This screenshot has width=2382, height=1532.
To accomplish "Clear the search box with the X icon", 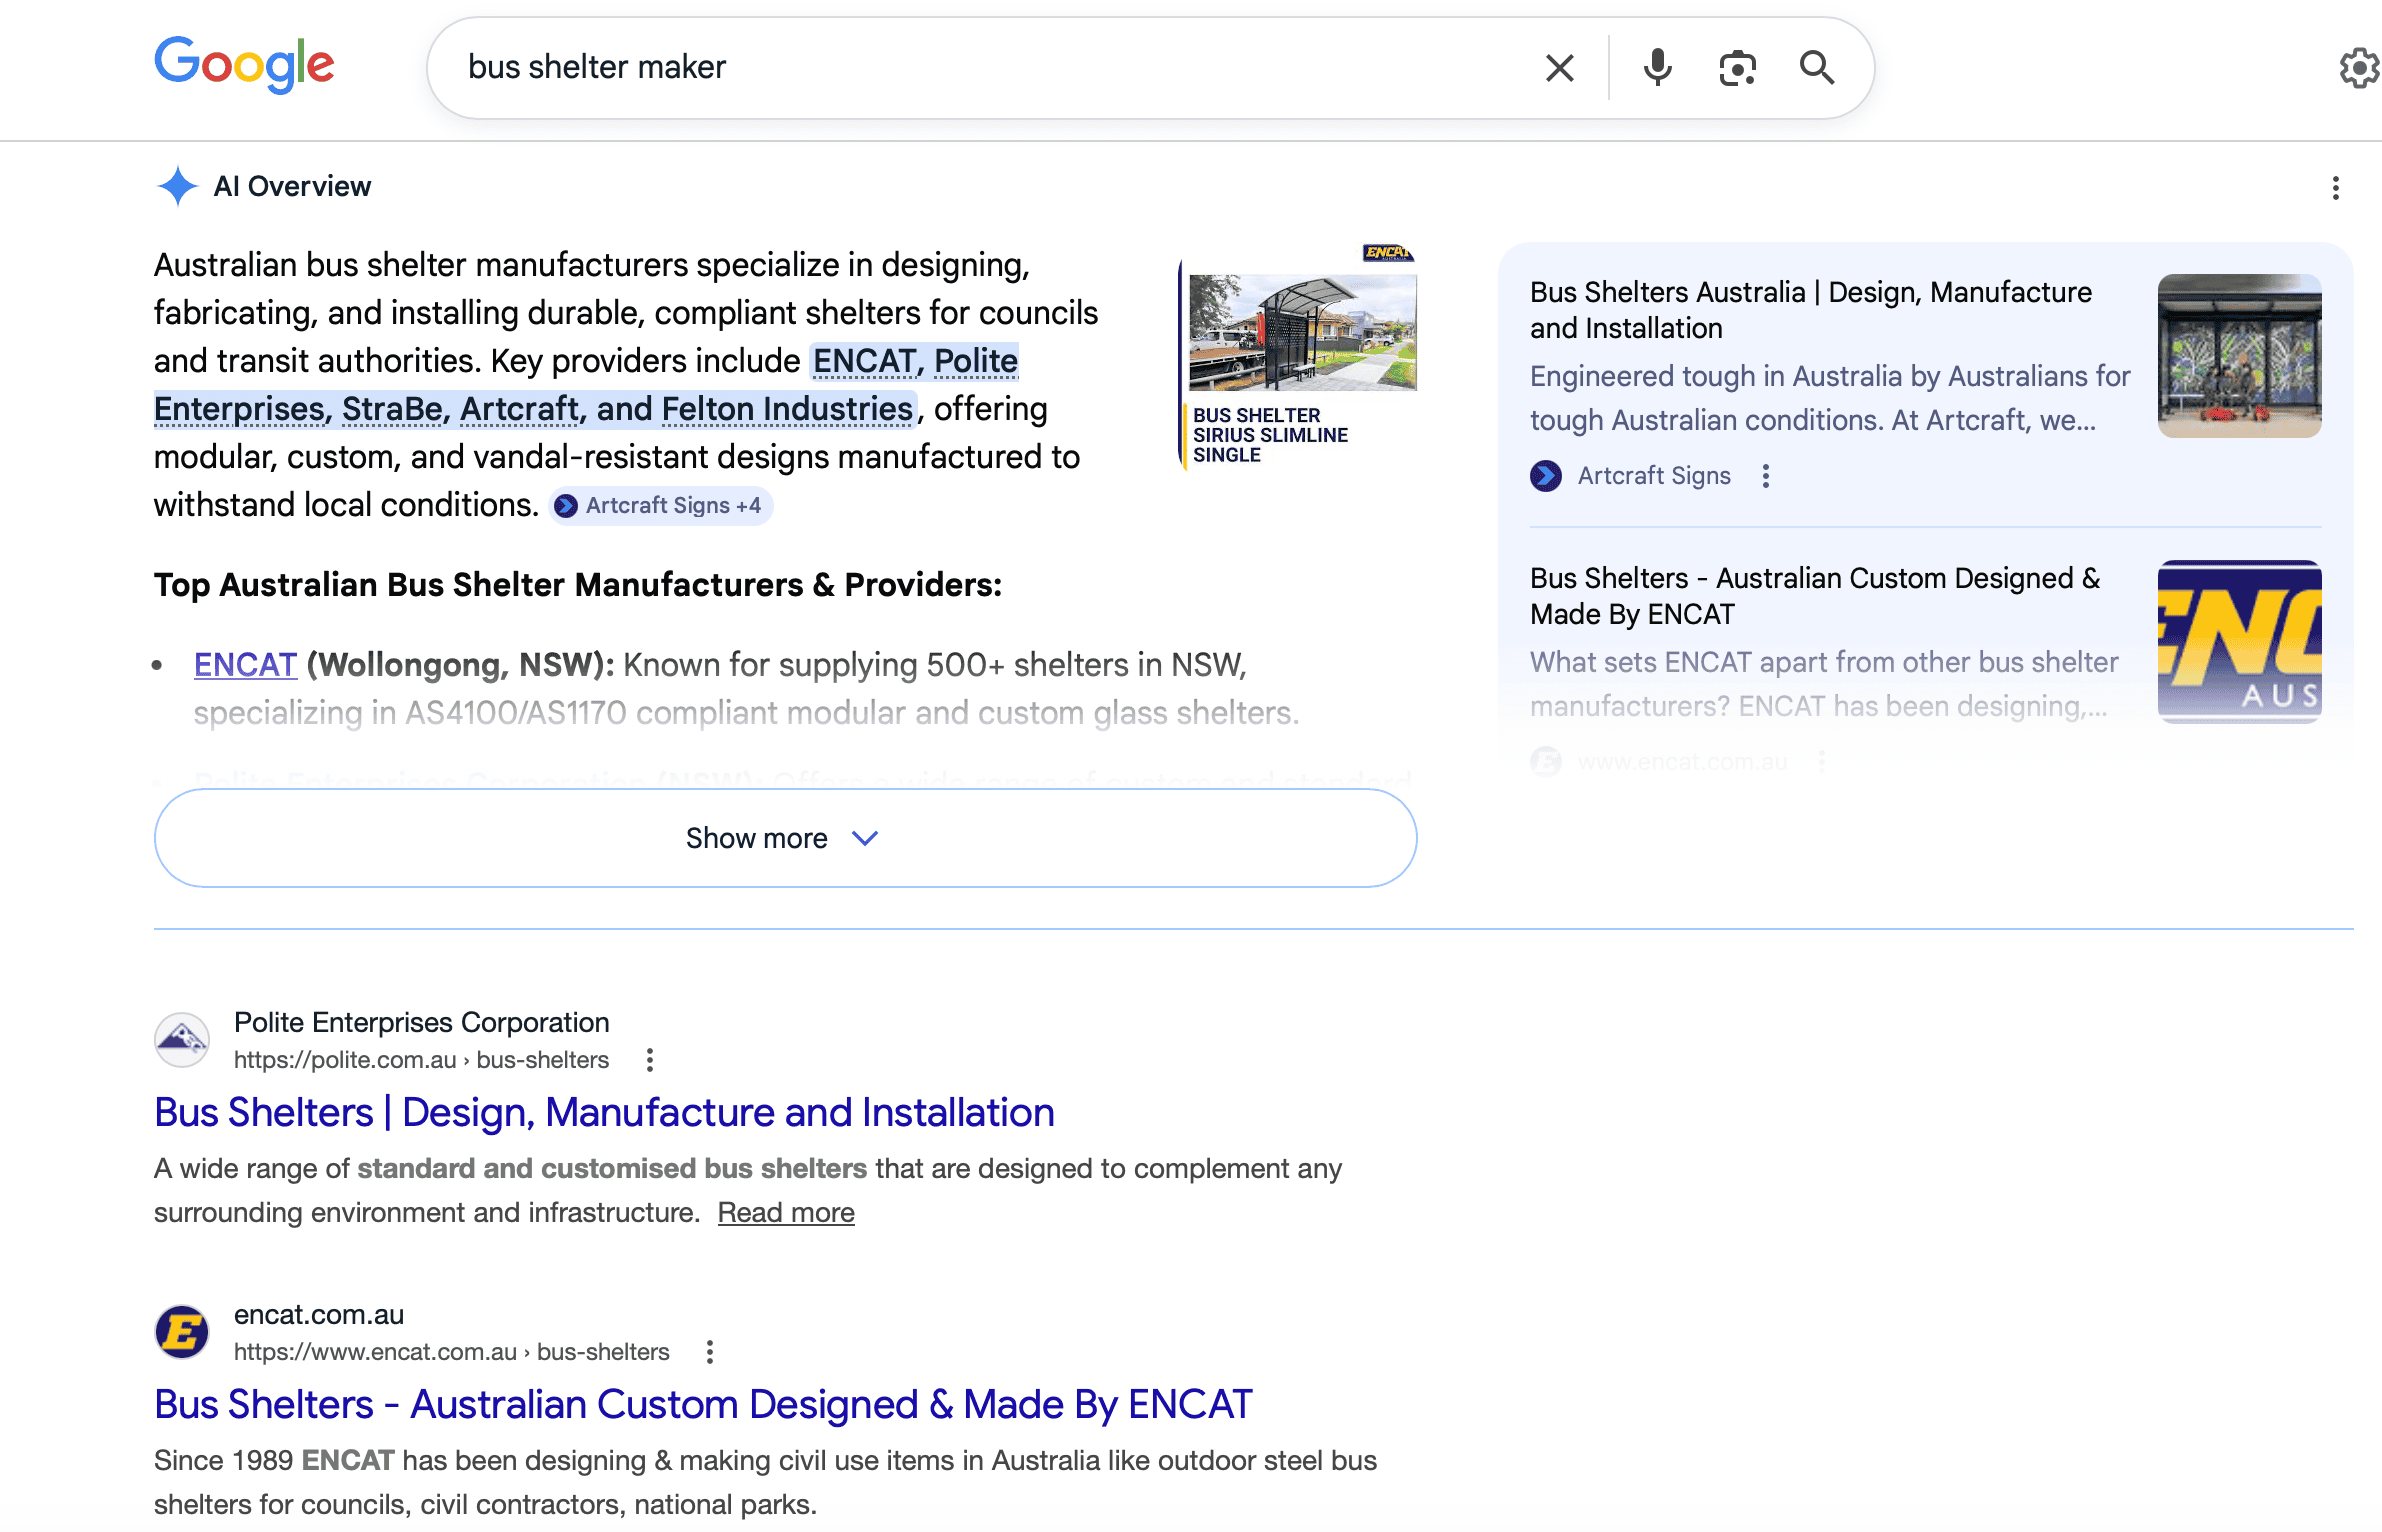I will pos(1559,68).
